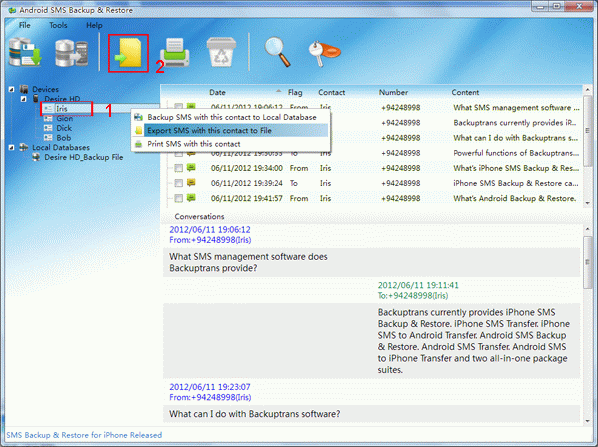This screenshot has width=598, height=447.
Task: Tick checkbox for 19:41:57 message row
Action: click(x=178, y=198)
